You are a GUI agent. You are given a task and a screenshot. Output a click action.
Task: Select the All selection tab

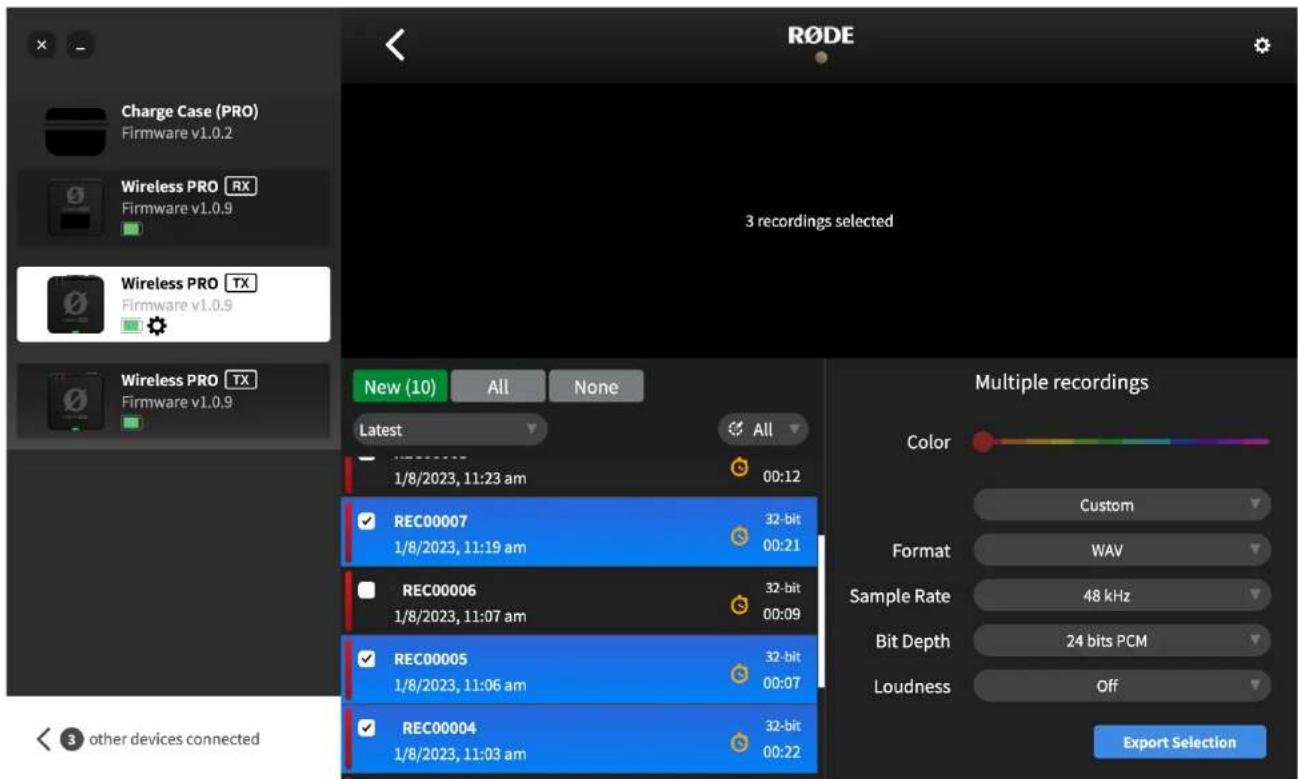498,387
